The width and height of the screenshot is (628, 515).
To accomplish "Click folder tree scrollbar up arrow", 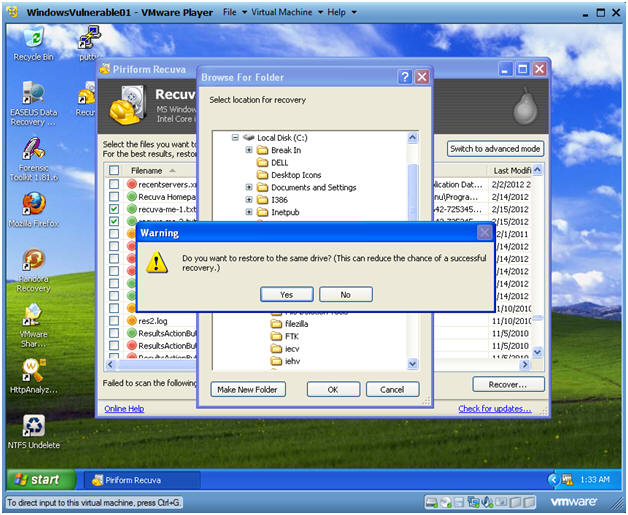I will click(413, 138).
